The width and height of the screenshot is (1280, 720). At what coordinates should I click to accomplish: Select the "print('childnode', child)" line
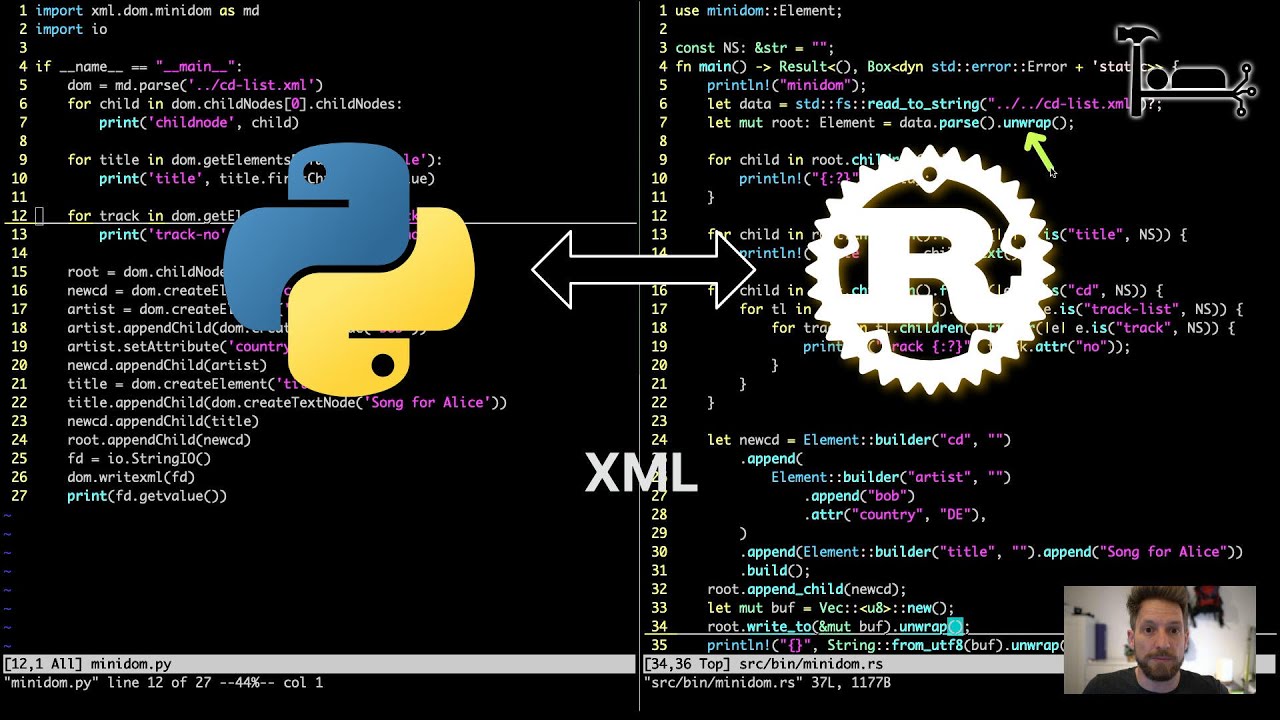[x=199, y=123]
